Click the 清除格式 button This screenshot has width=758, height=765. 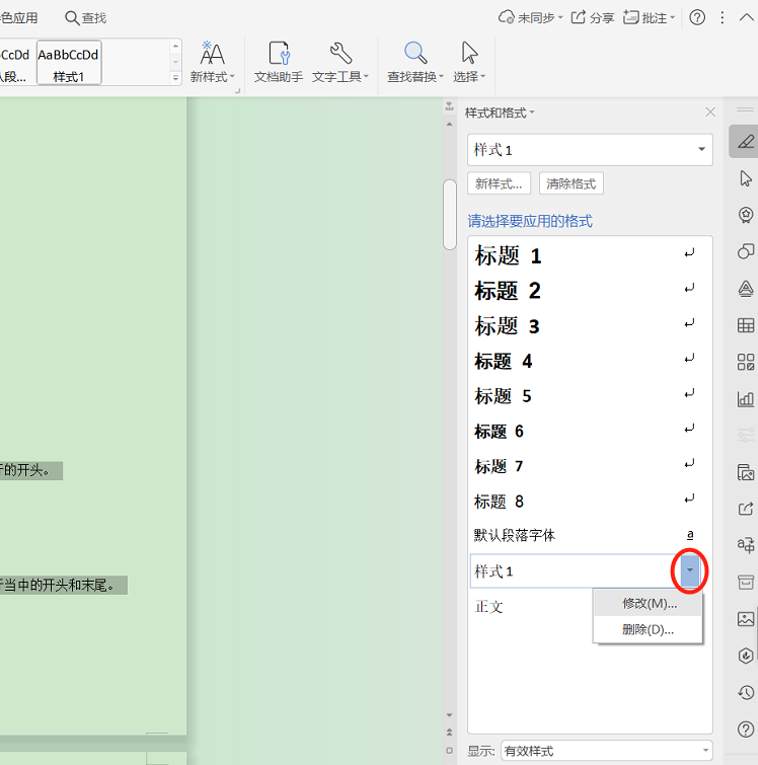571,183
